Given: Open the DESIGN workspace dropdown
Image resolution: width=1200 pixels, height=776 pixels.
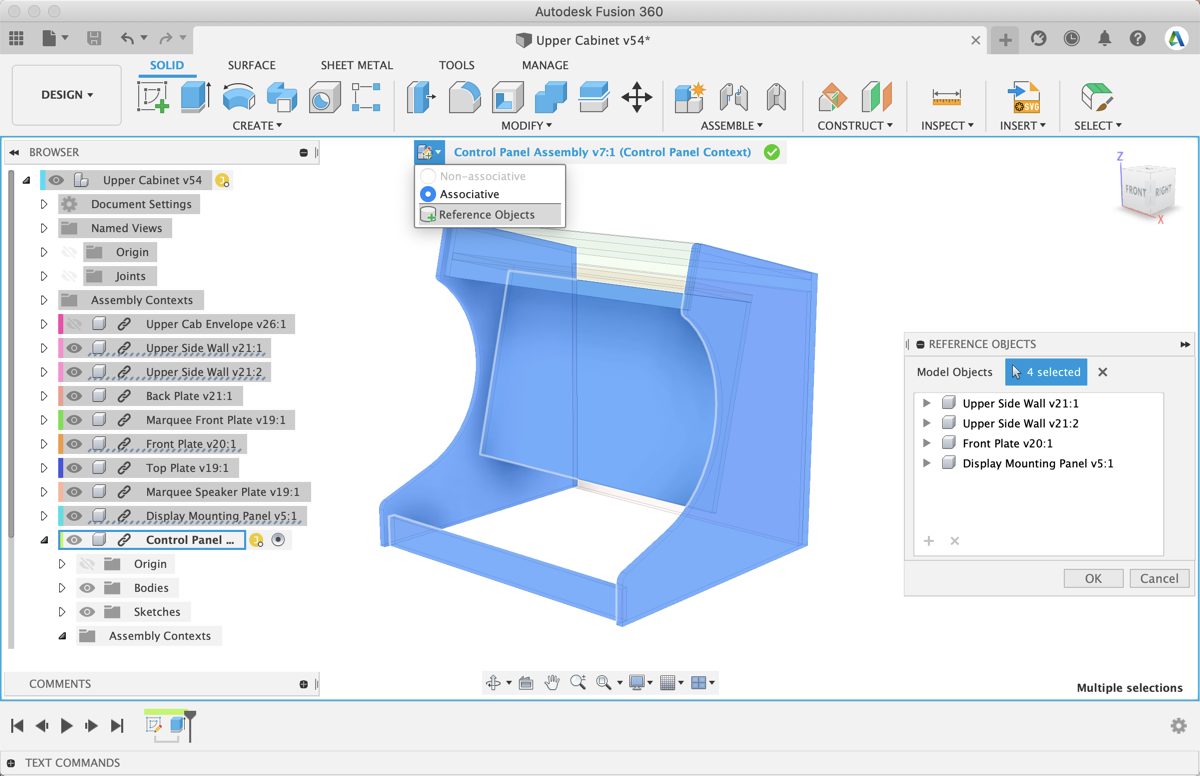Looking at the screenshot, I should 67,95.
